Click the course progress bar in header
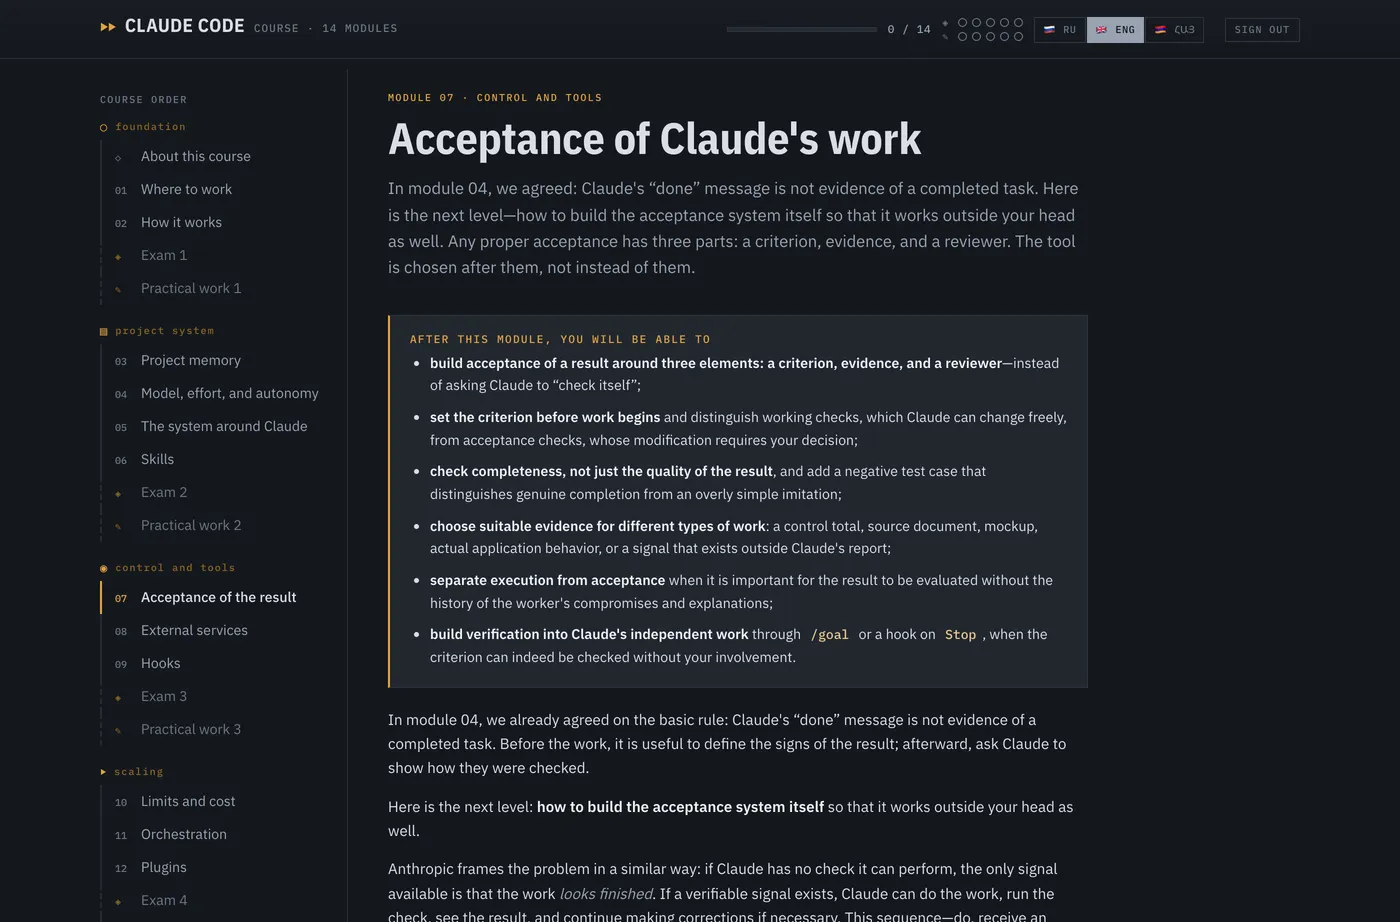Viewport: 1400px width, 922px height. tap(802, 30)
